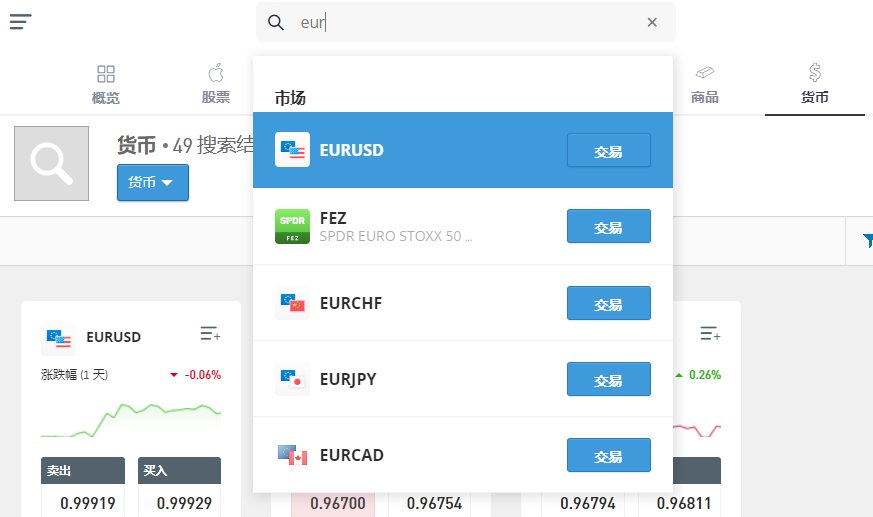Click EURUSD card flag icon
The height and width of the screenshot is (517, 873).
tap(58, 338)
